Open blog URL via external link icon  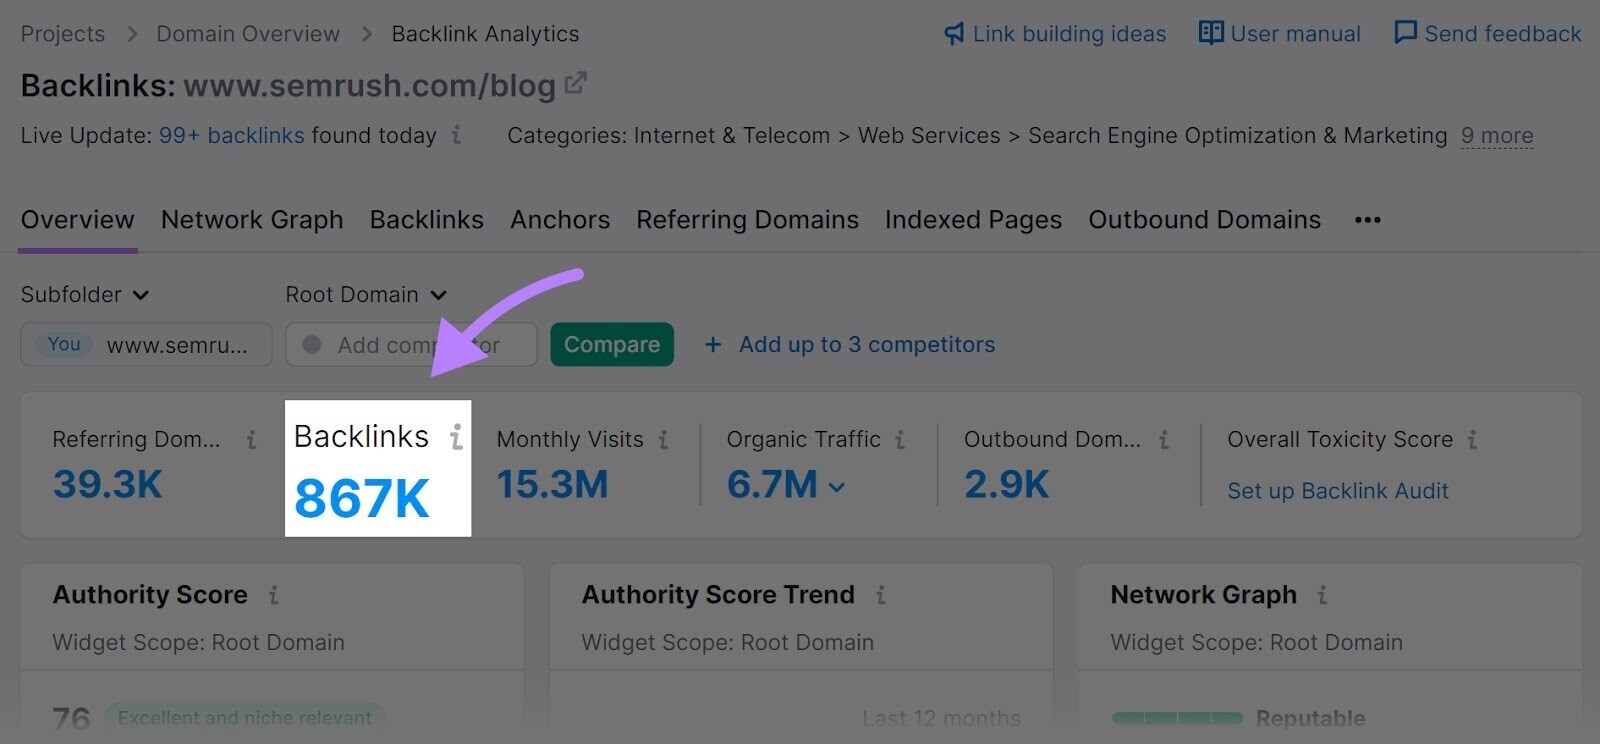click(574, 84)
